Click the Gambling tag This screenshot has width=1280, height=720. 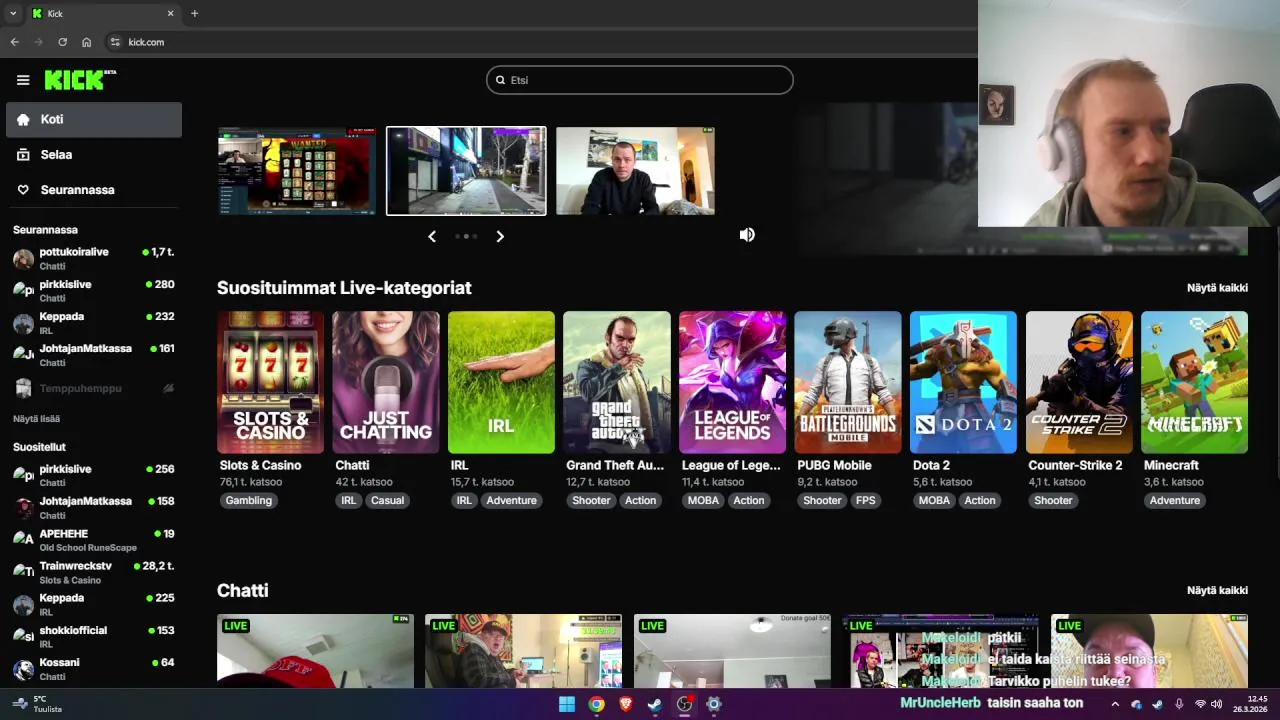249,501
